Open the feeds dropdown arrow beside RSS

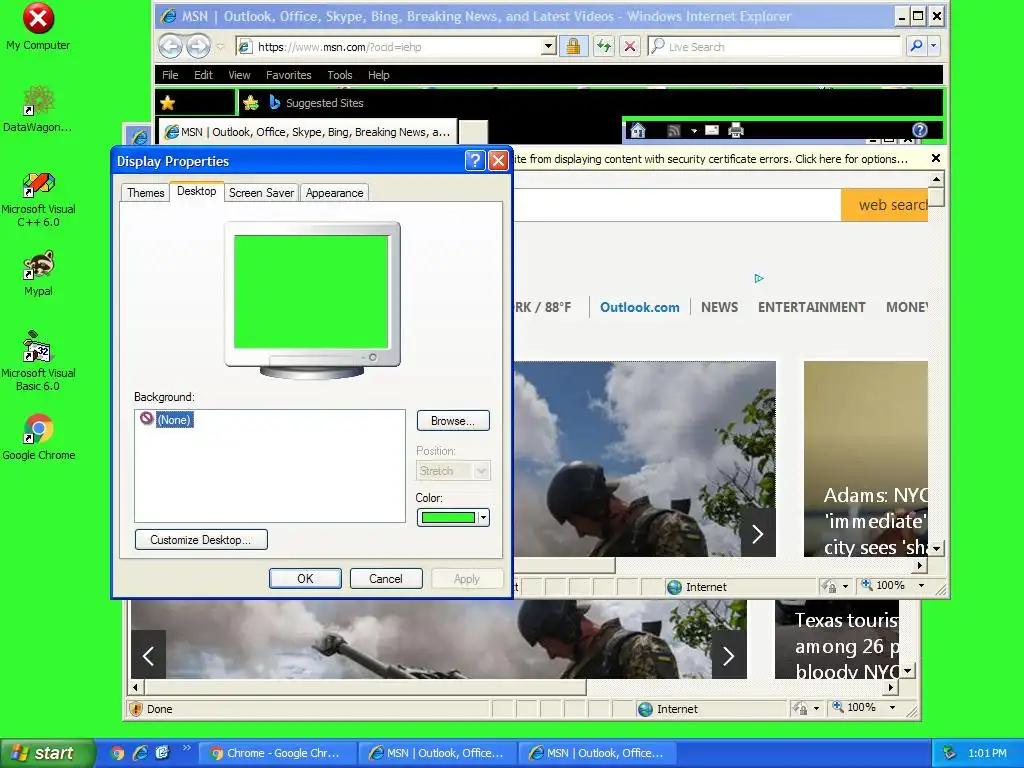pyautogui.click(x=694, y=131)
